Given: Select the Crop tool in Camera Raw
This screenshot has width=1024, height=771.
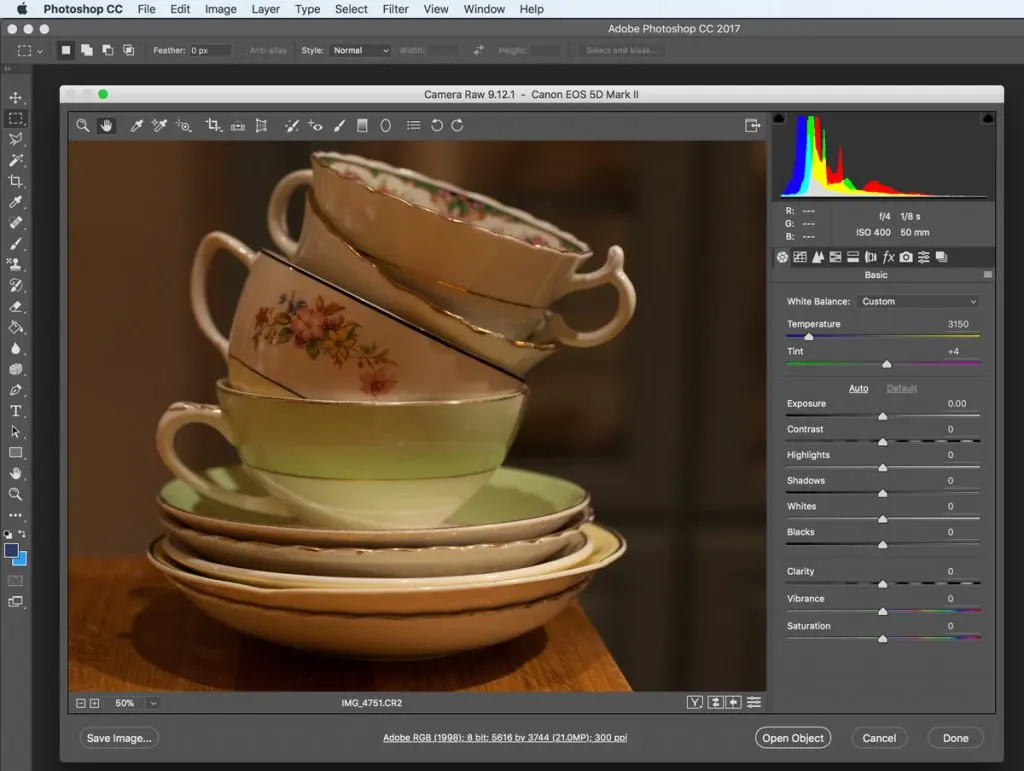Looking at the screenshot, I should point(212,126).
